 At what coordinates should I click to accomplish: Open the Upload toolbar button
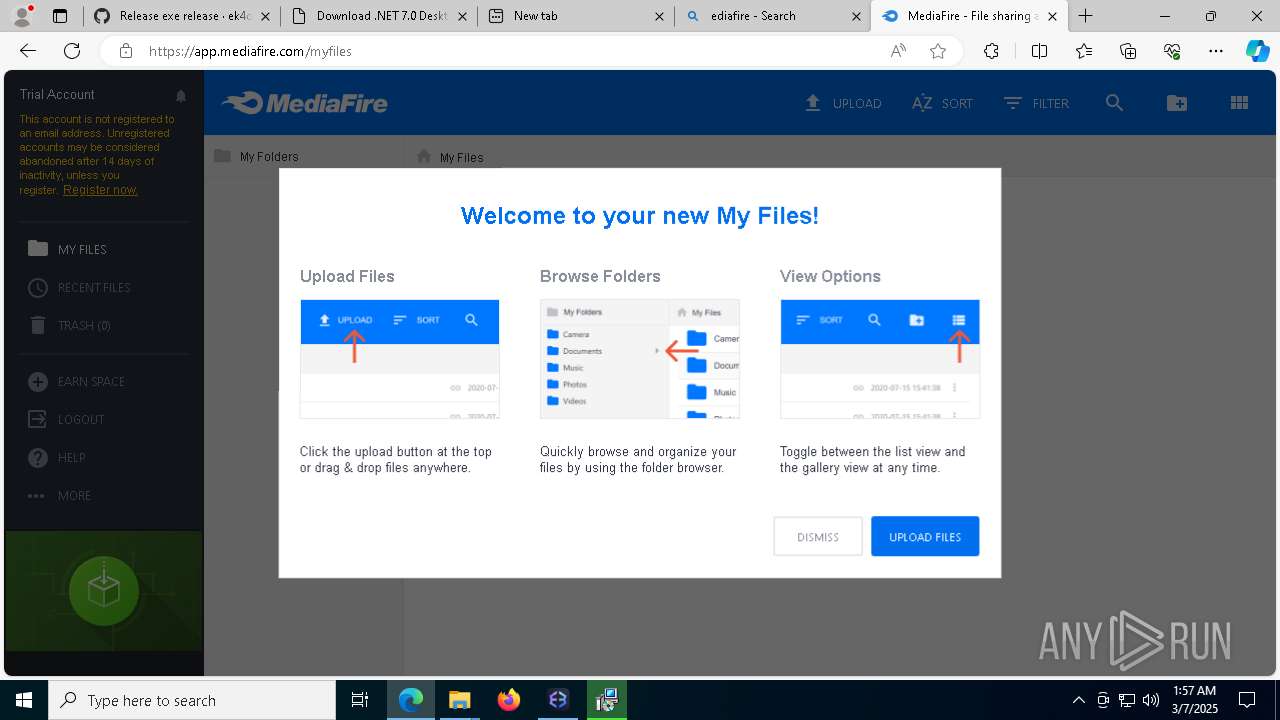click(x=843, y=103)
